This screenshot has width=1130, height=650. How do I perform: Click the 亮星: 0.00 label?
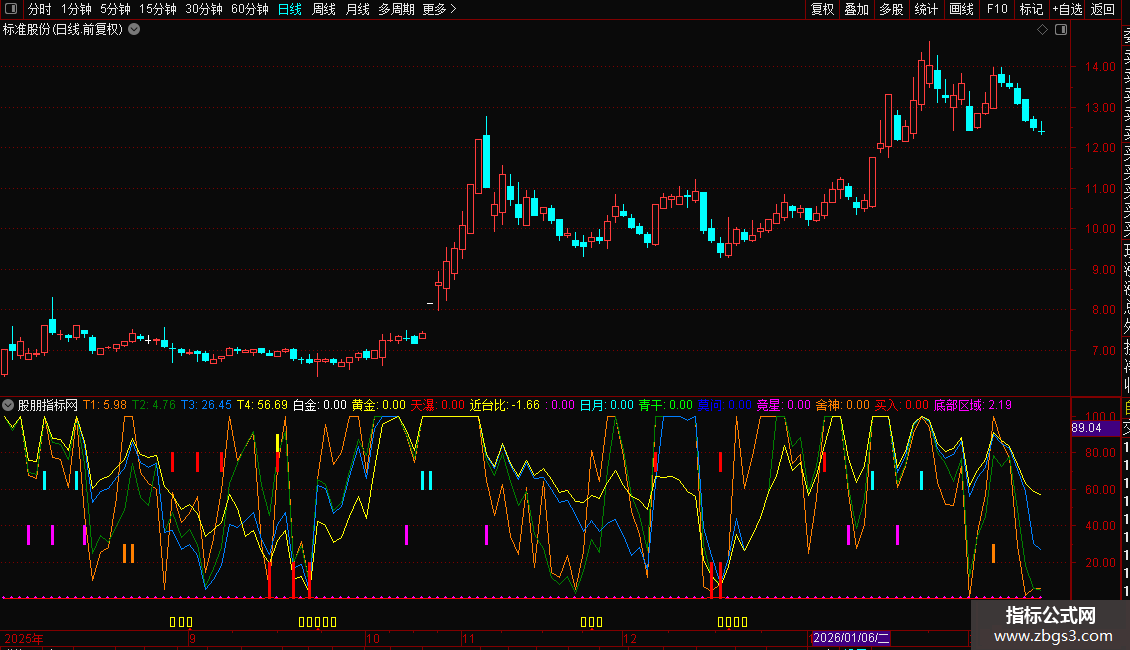[784, 406]
